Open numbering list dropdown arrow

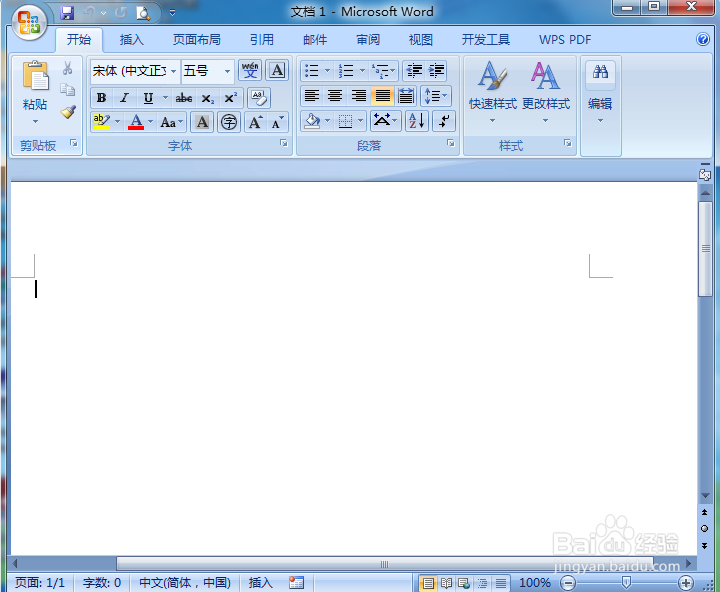tap(362, 71)
